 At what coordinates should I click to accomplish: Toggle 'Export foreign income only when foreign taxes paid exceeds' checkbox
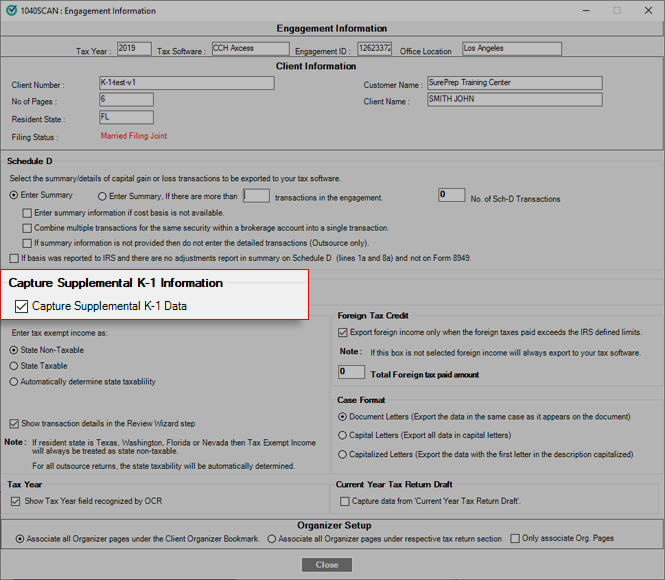tap(343, 332)
